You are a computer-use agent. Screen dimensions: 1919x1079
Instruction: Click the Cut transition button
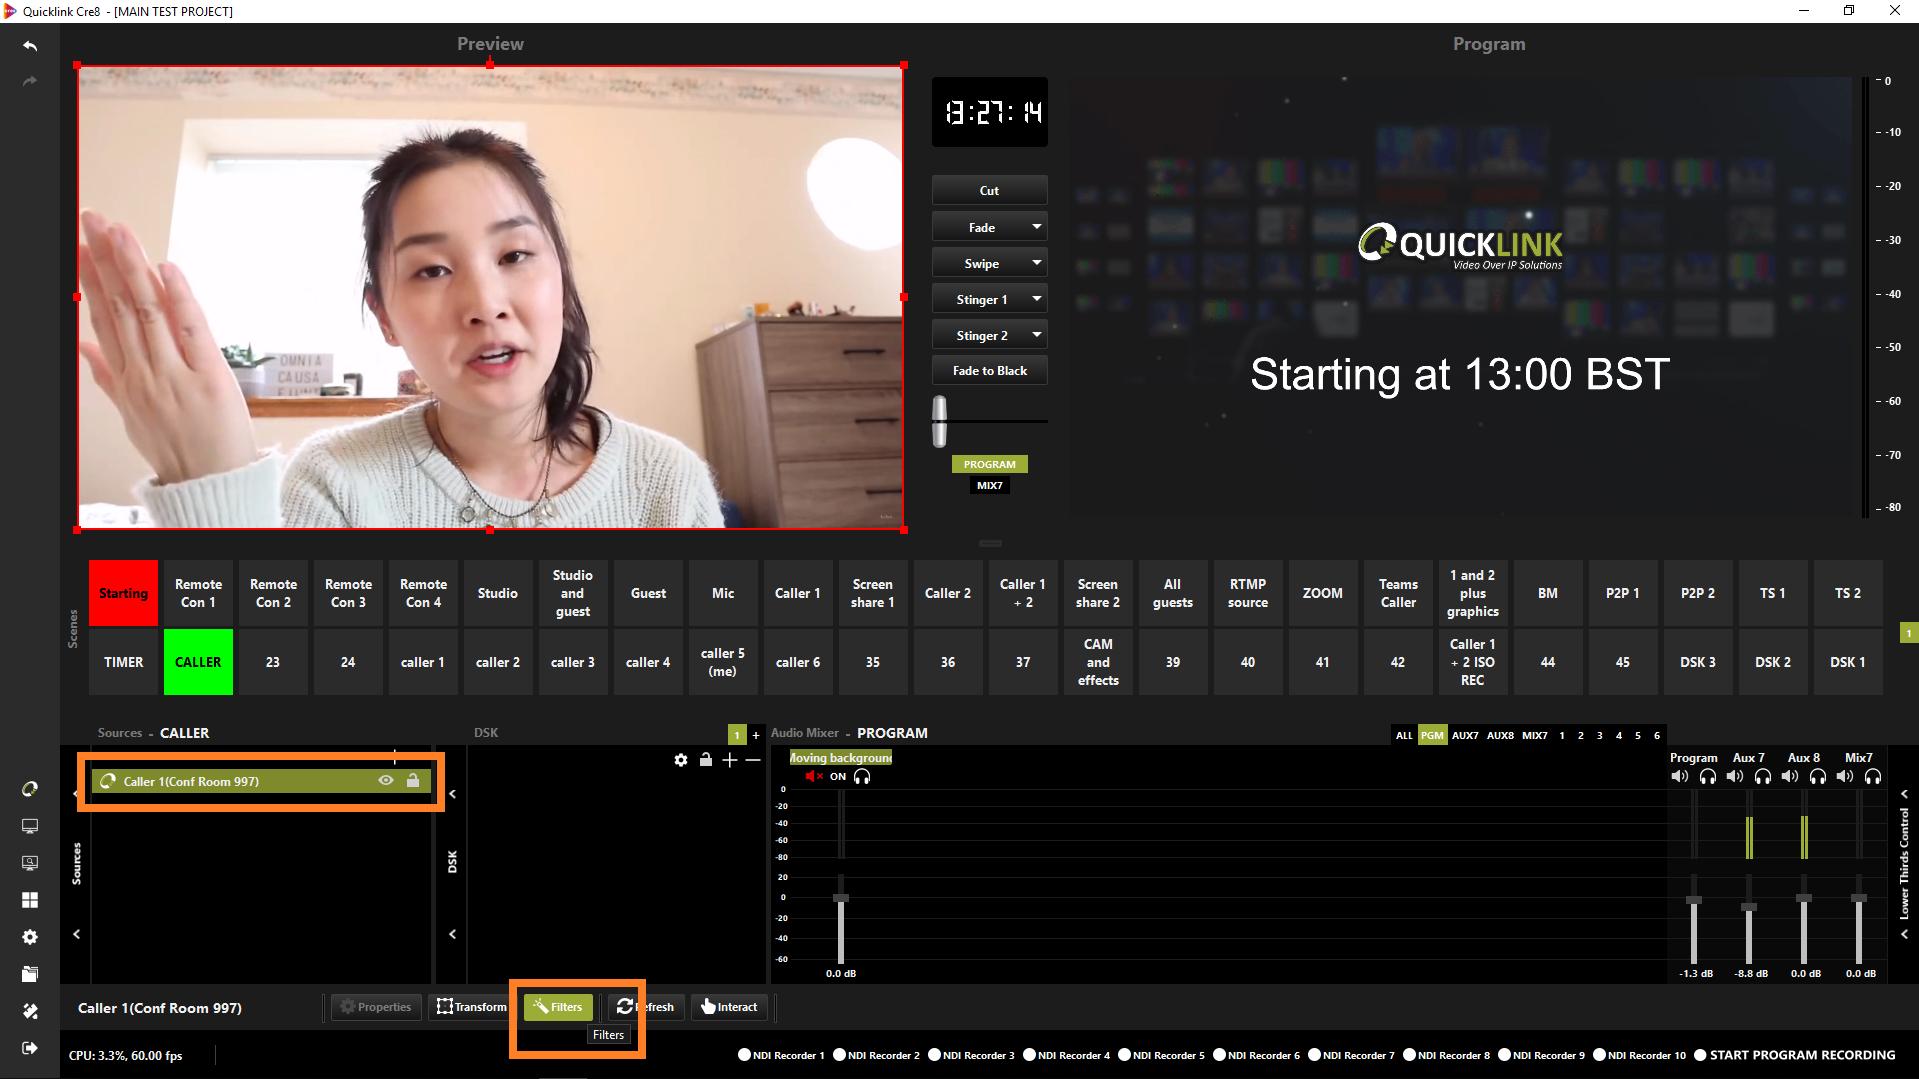click(x=989, y=190)
